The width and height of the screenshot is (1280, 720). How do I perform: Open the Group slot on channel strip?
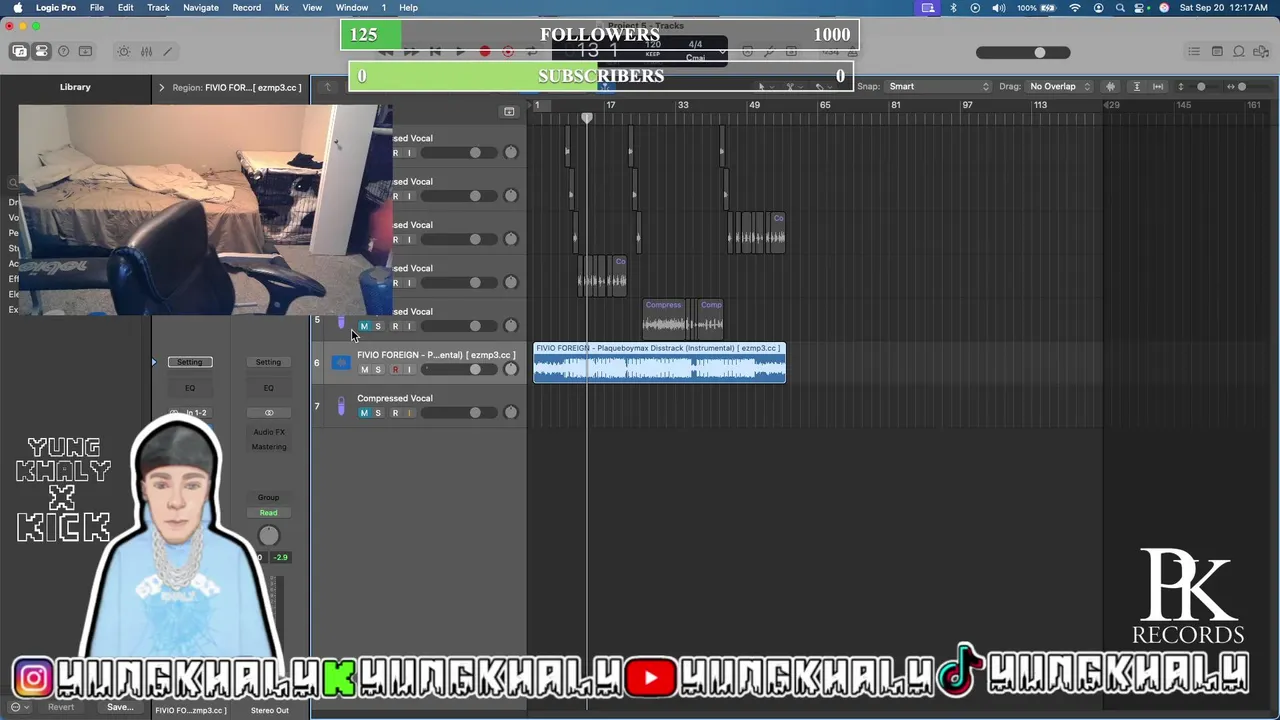click(x=268, y=497)
